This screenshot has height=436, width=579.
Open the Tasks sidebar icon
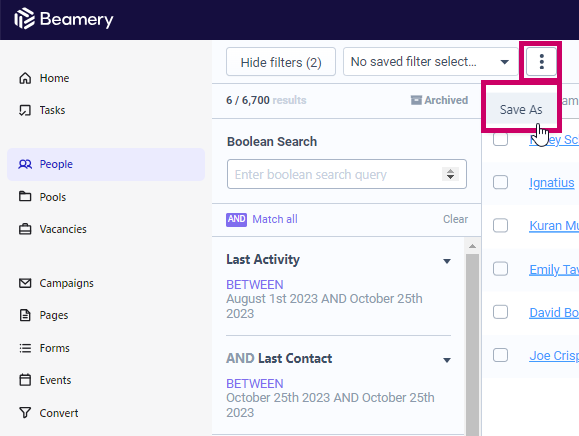click(25, 110)
